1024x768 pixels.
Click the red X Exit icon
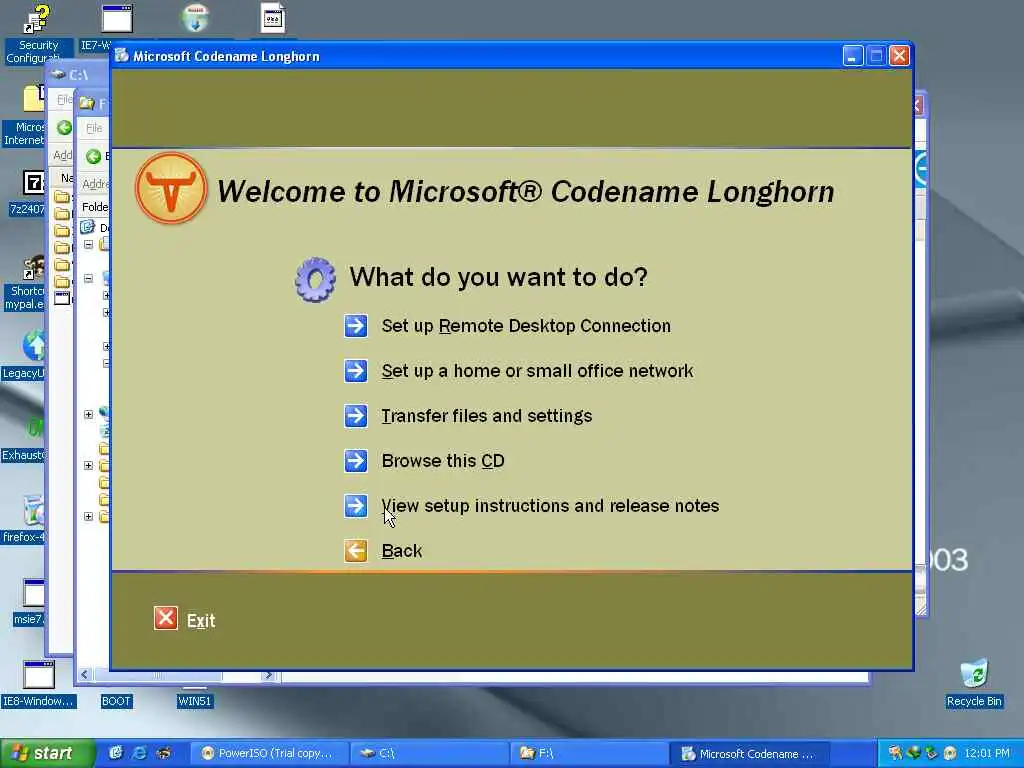click(x=166, y=618)
